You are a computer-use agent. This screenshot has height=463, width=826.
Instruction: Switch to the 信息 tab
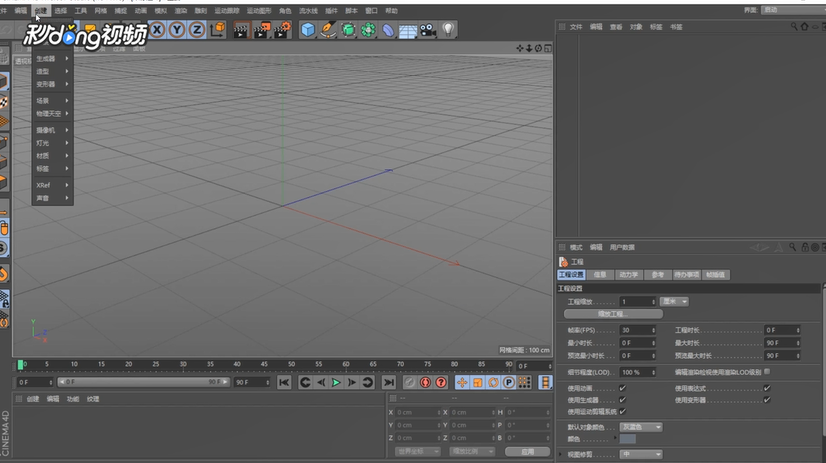(600, 274)
